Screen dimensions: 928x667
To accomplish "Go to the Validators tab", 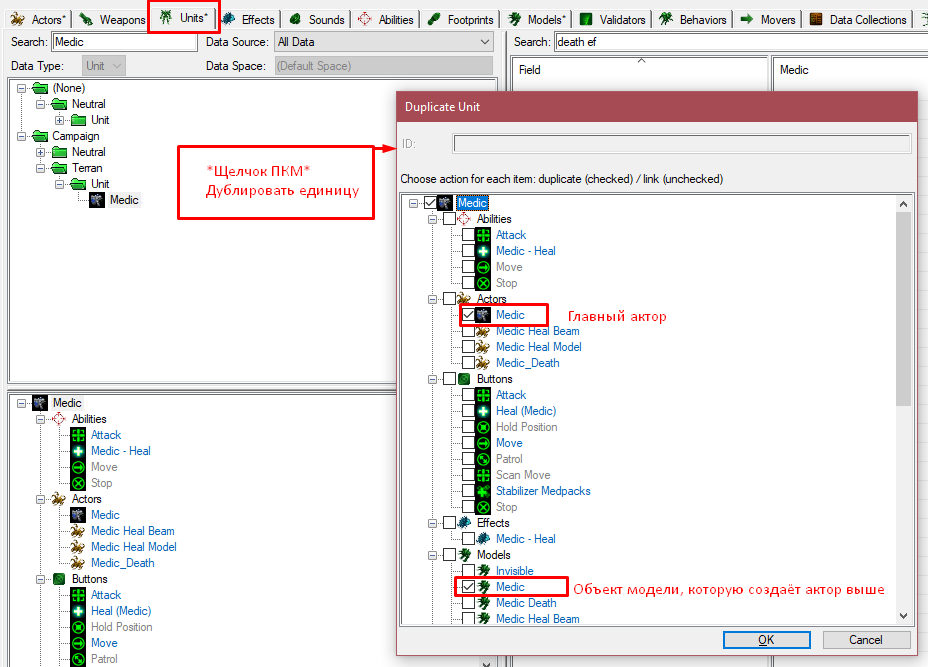I will click(612, 20).
